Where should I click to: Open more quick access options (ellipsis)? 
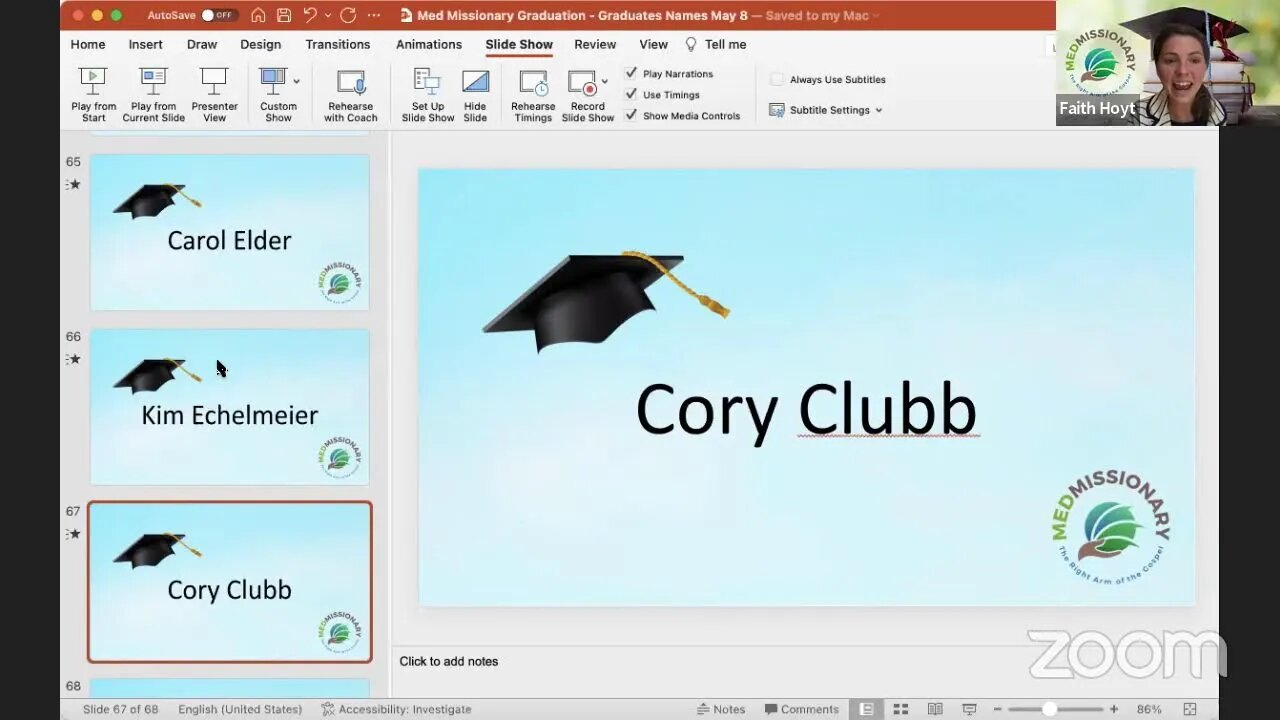pos(374,15)
